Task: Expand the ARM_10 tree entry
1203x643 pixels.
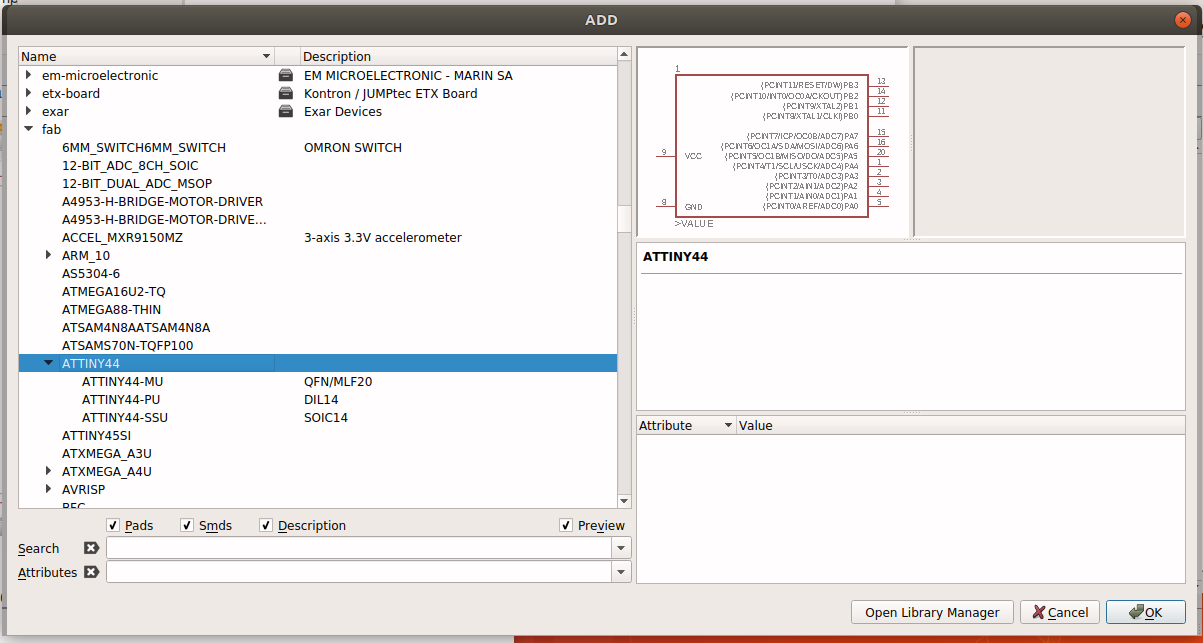Action: click(x=48, y=255)
